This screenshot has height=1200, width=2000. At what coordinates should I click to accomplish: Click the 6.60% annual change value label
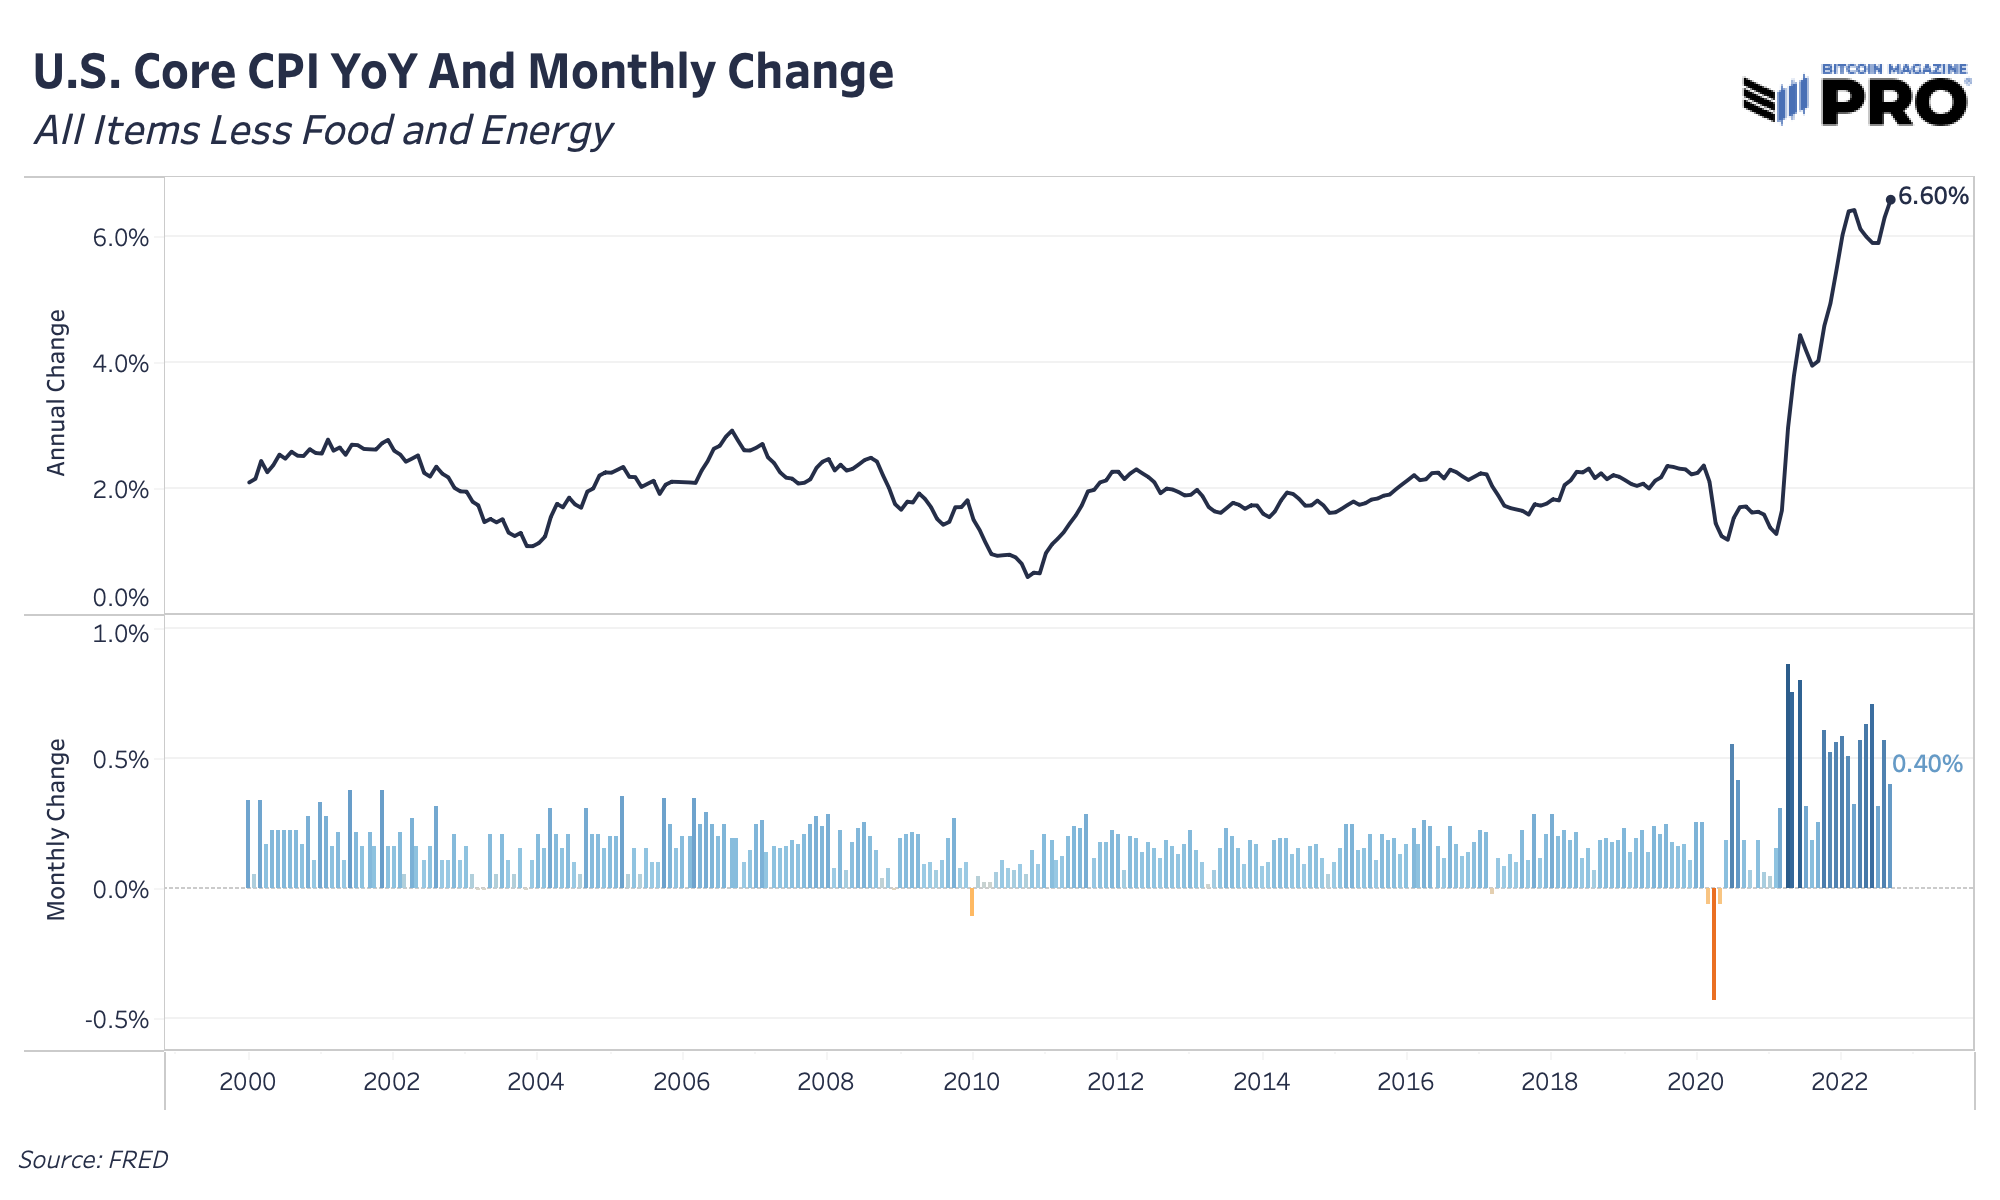[x=1933, y=197]
